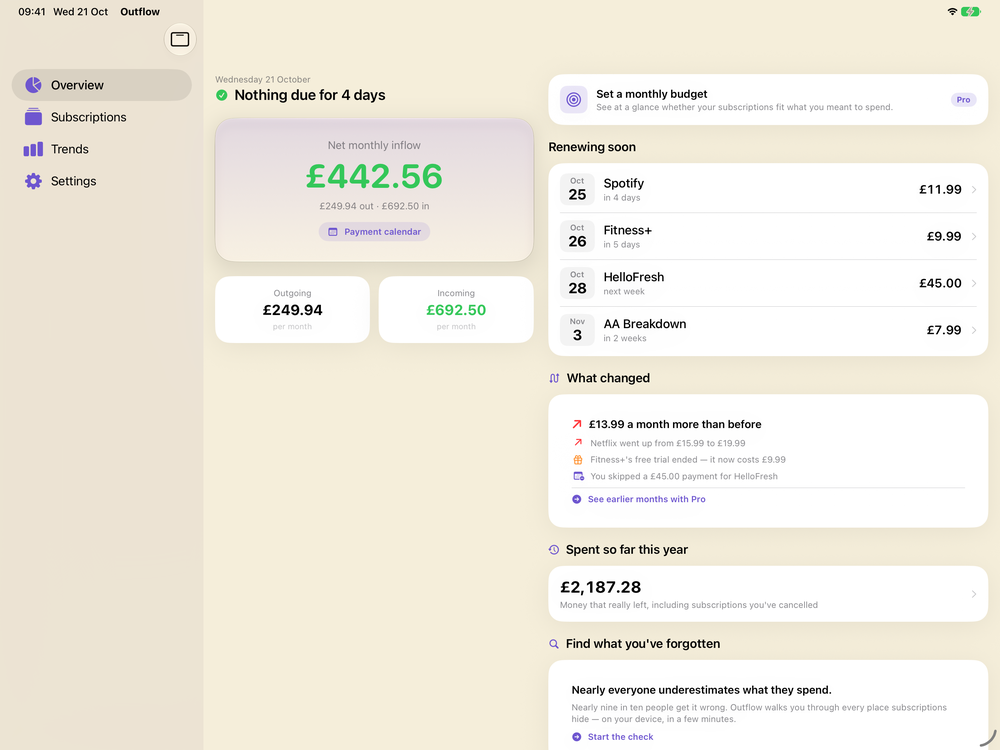
Task: Click the £442.56 net inflow amount
Action: 374,176
